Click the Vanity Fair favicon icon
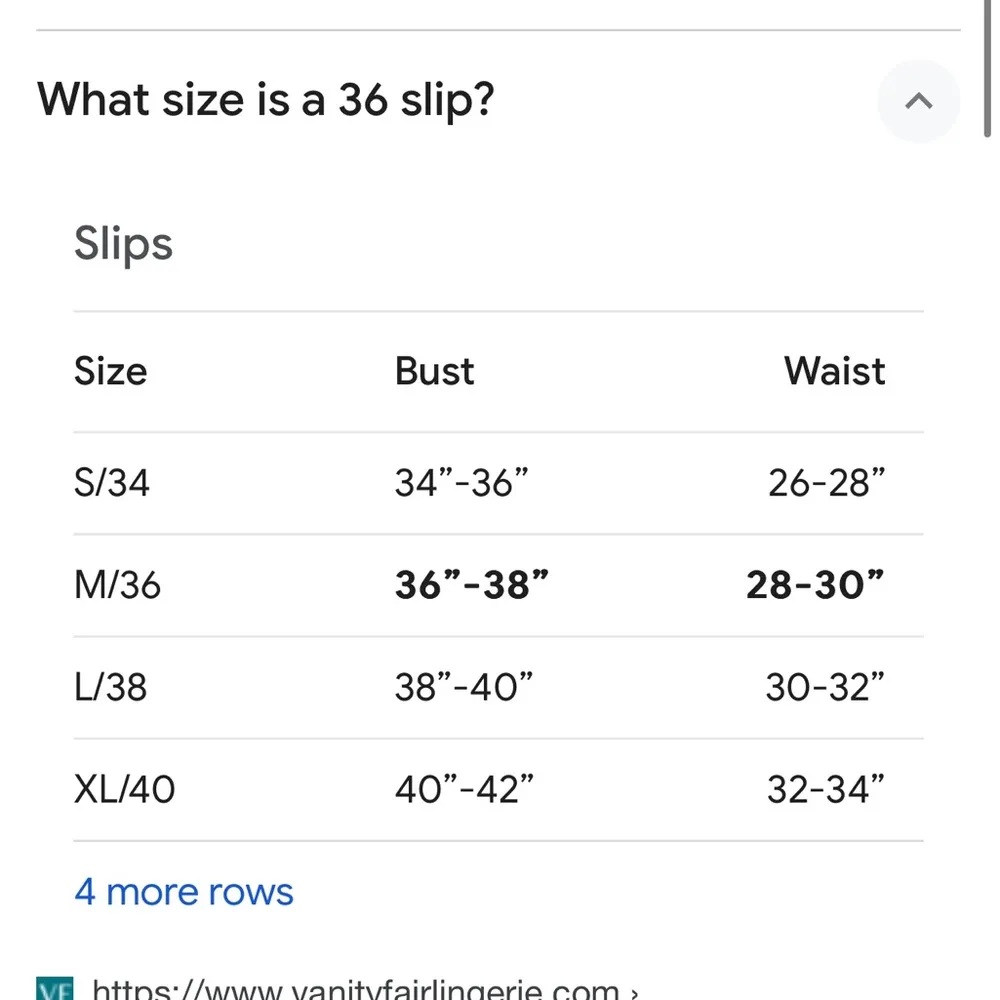 coord(54,990)
